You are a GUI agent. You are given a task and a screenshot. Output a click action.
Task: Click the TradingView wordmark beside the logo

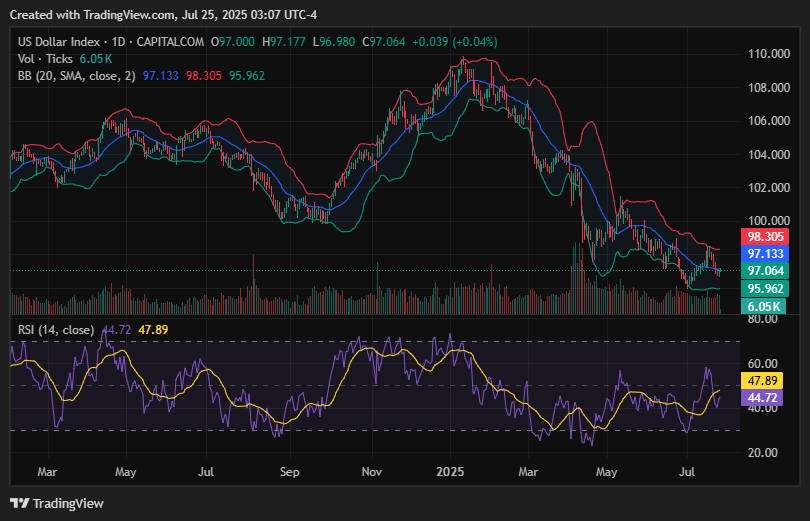(68, 503)
